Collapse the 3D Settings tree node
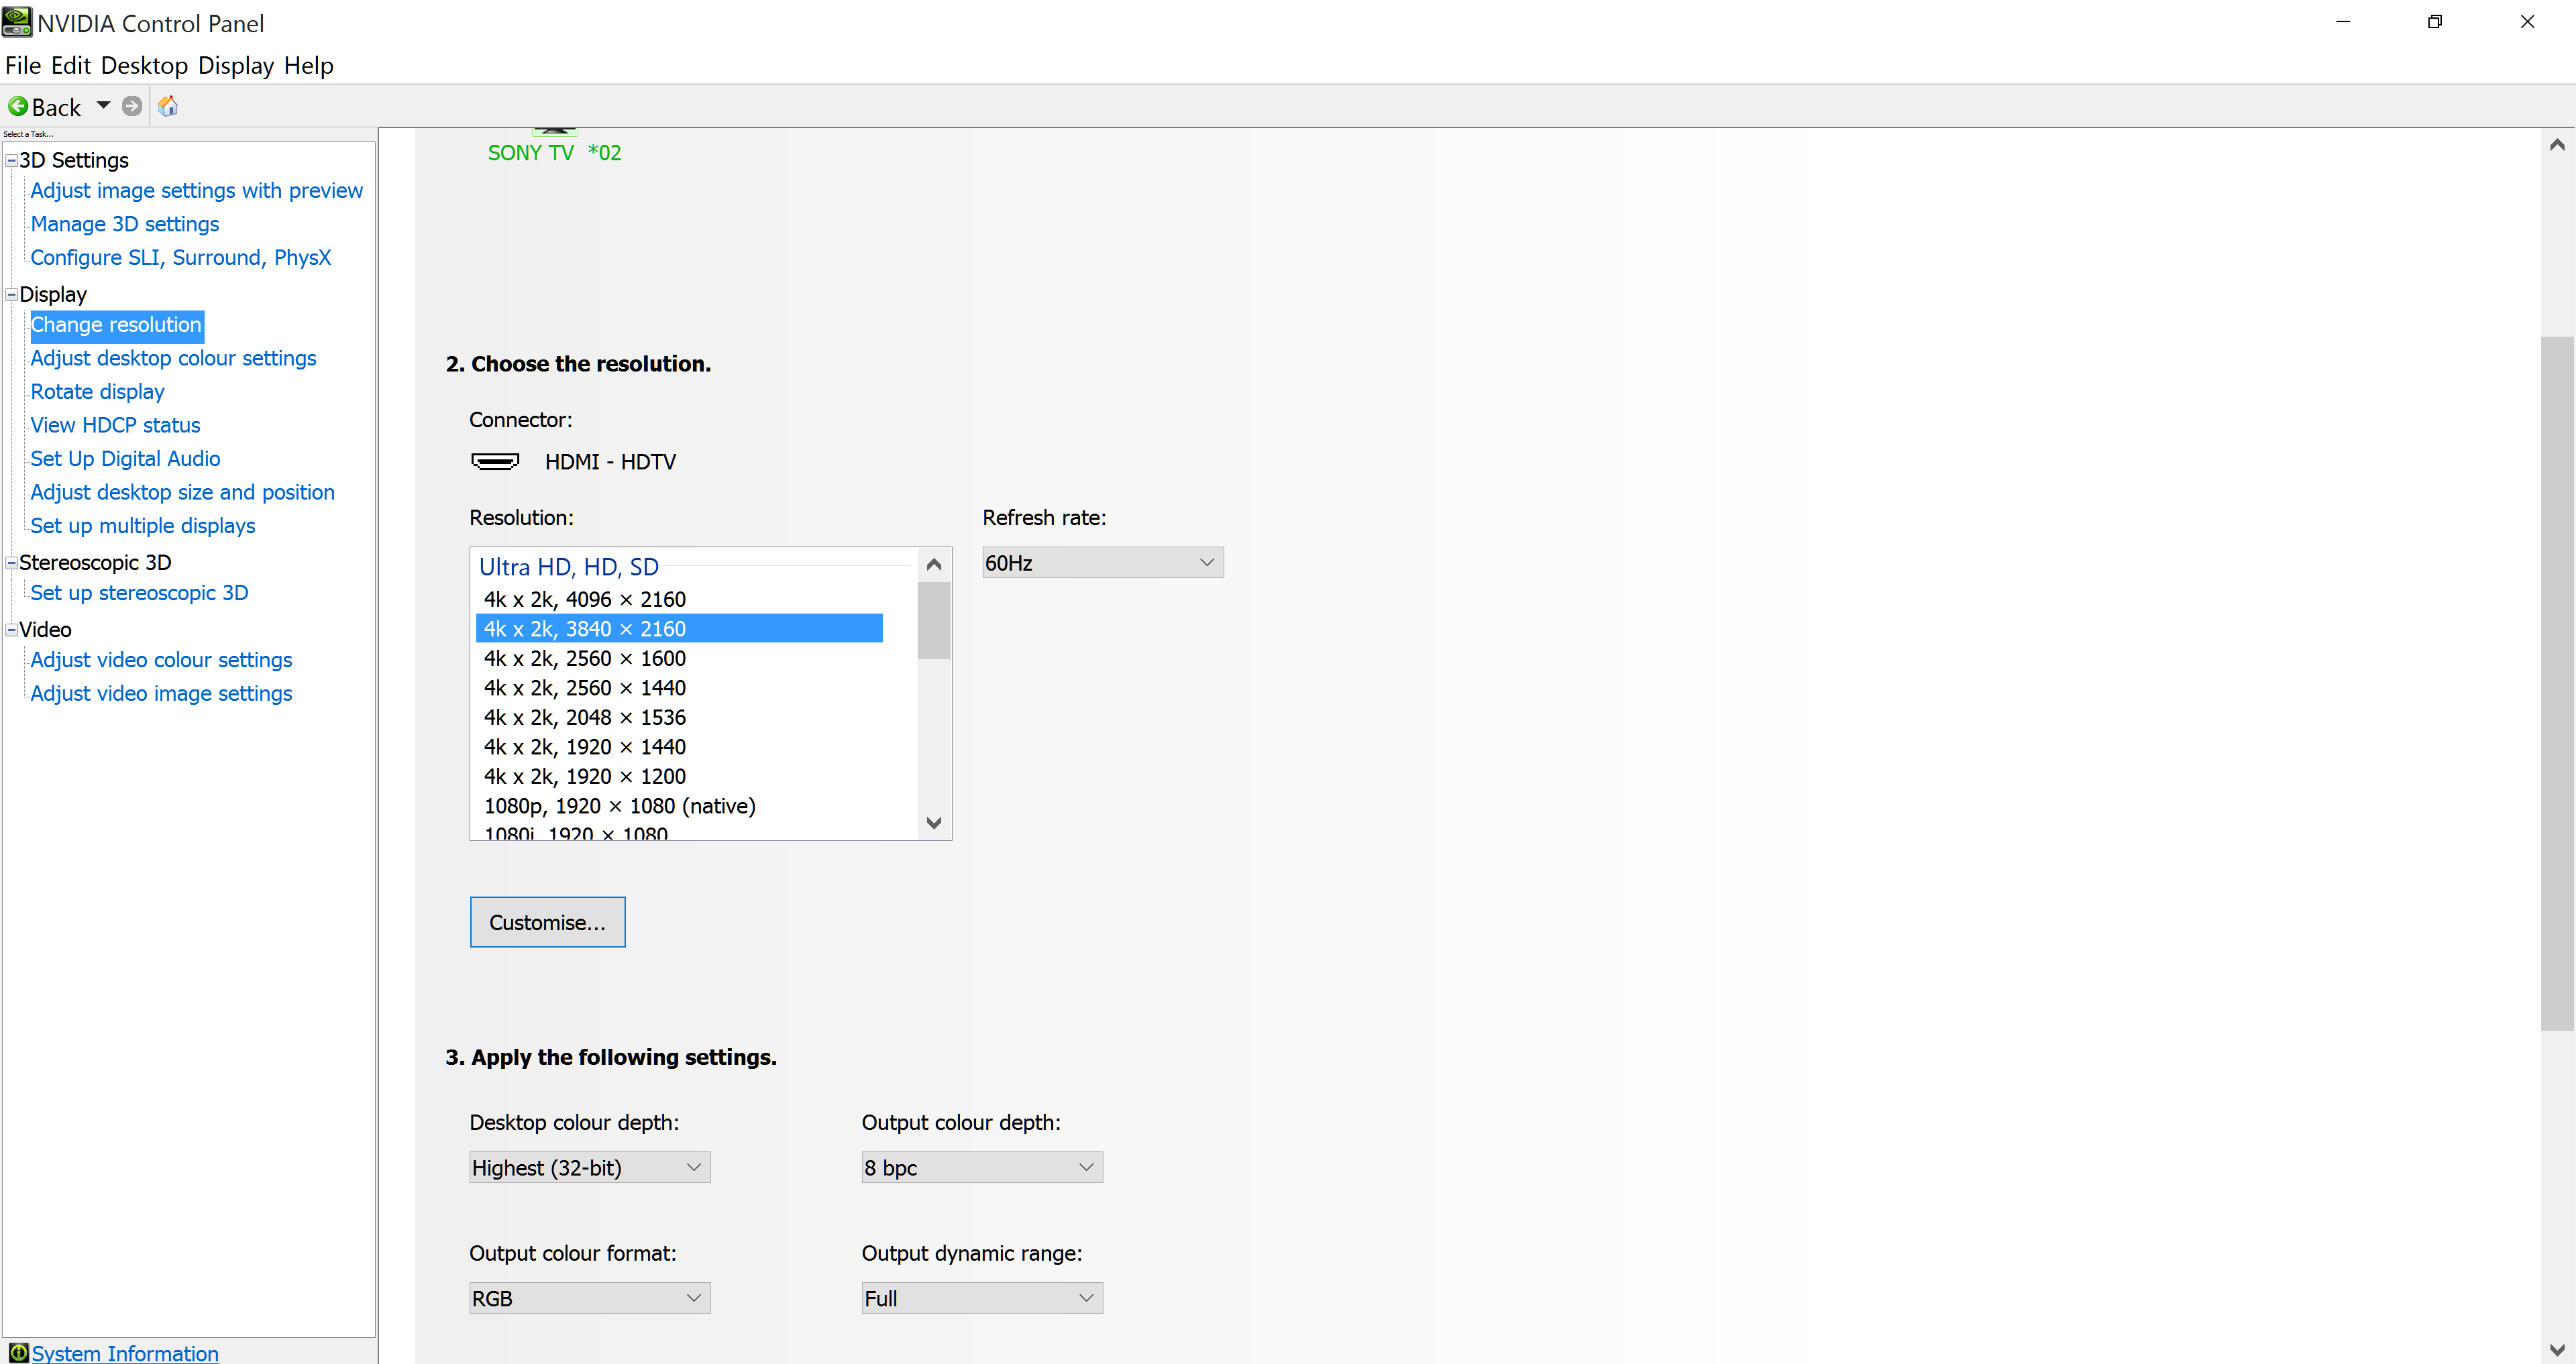The width and height of the screenshot is (2576, 1364). [x=11, y=161]
